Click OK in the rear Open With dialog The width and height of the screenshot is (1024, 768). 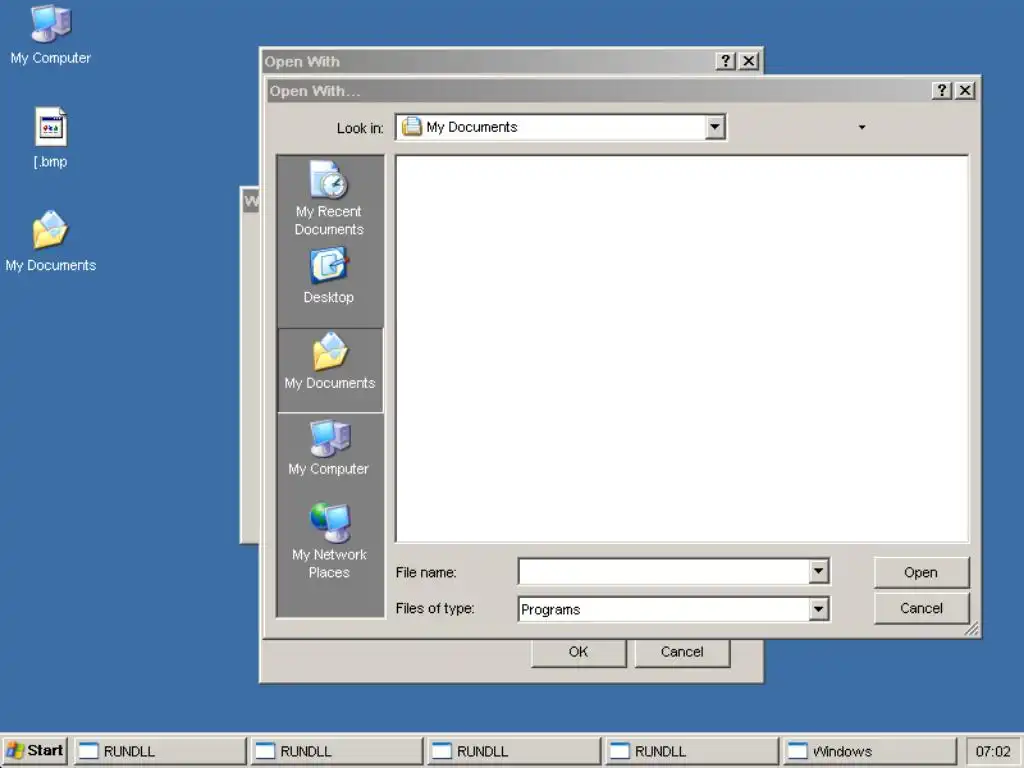(578, 652)
